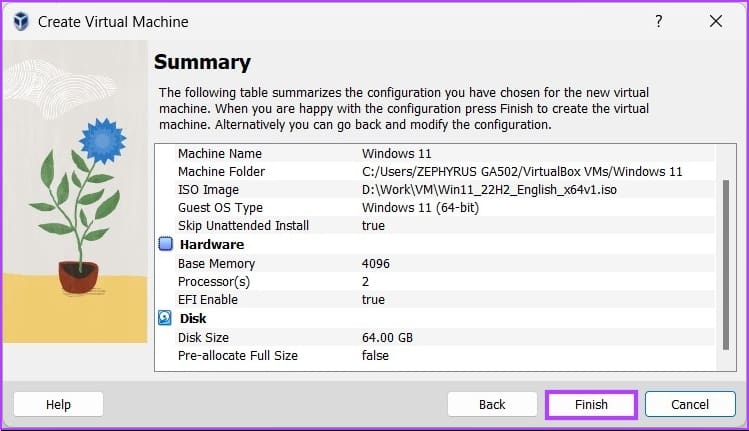Screen dimensions: 749x431
Task: Select the Base Memory label
Action: click(216, 264)
